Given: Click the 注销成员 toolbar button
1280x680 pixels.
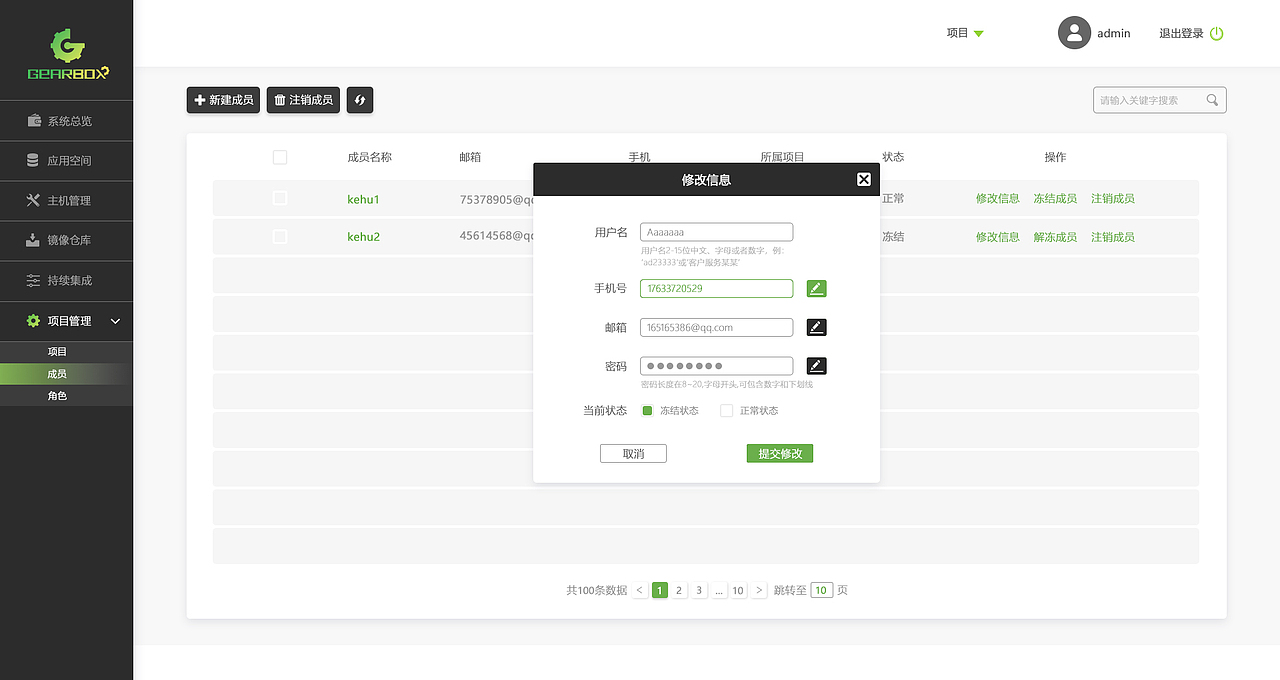Looking at the screenshot, I should coord(303,100).
